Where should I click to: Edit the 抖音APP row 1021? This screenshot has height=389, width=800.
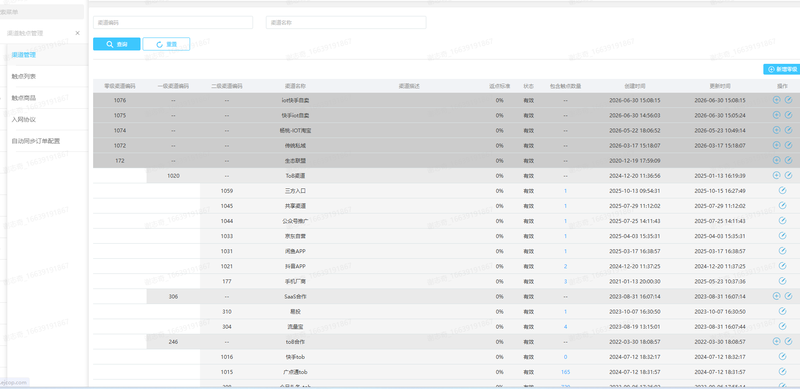coord(782,265)
